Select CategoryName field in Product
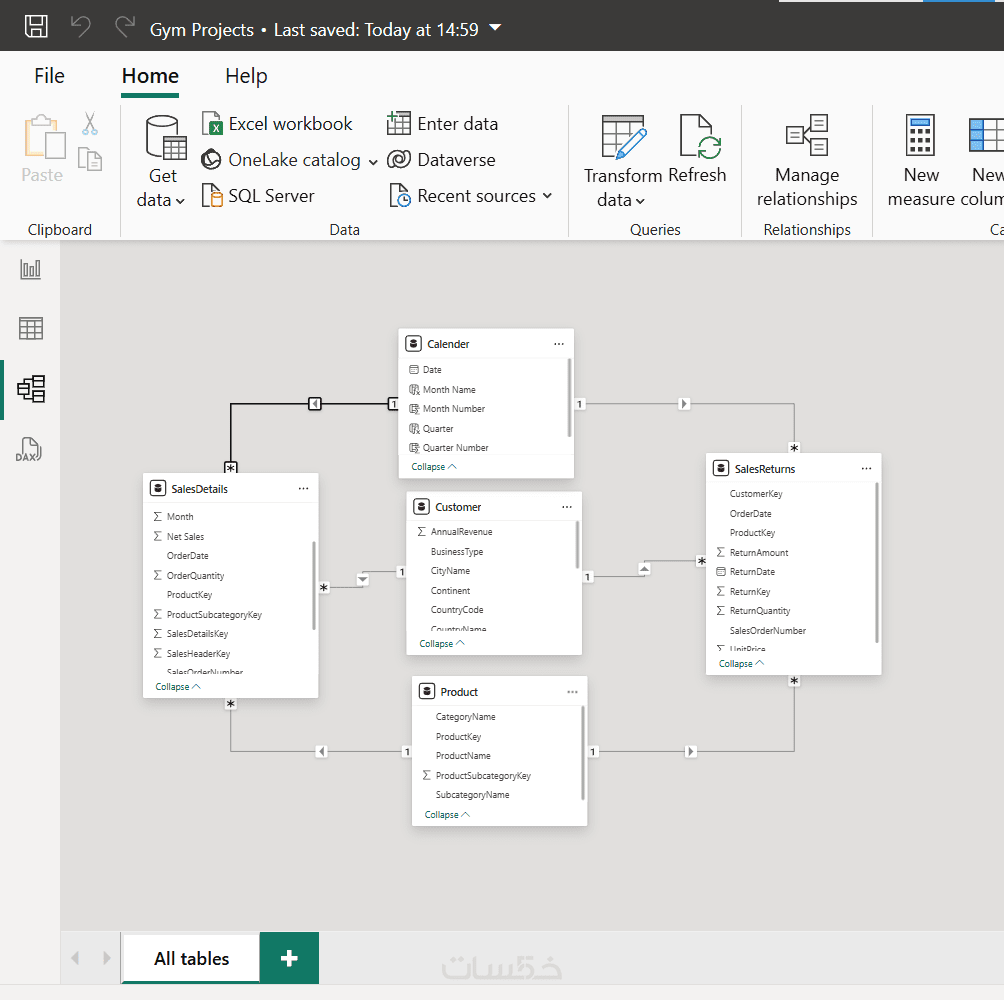This screenshot has width=1004, height=1000. 466,716
